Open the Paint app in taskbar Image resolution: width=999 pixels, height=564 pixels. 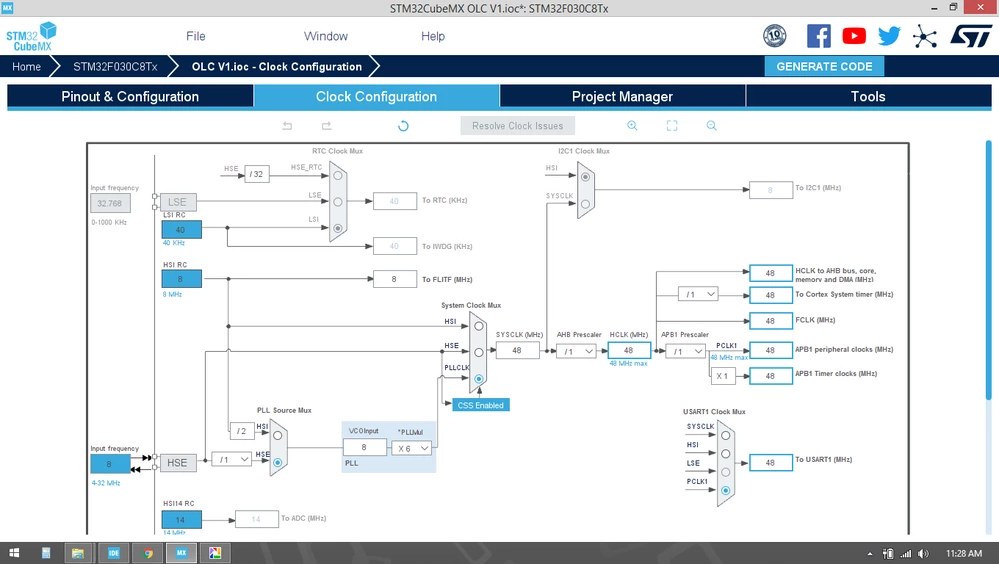(x=215, y=553)
